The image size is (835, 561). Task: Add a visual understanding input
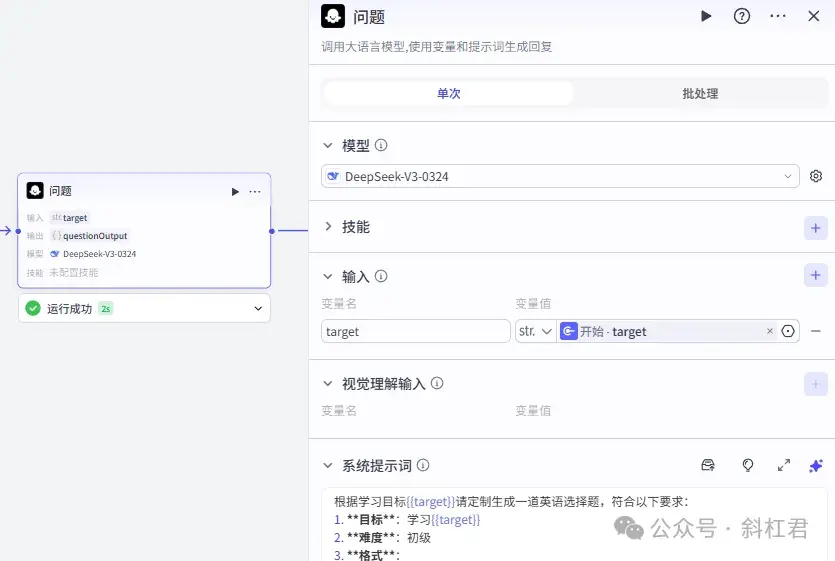pyautogui.click(x=815, y=384)
